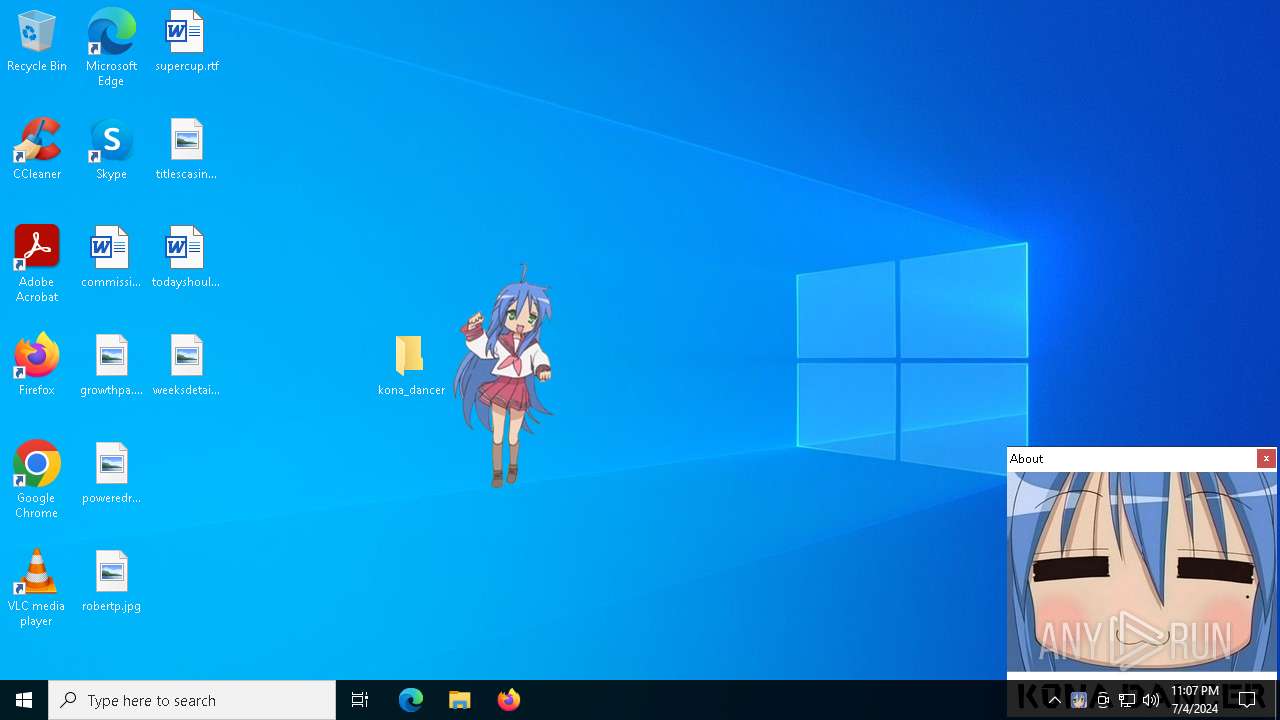This screenshot has height=720, width=1280.
Task: Open network status tray icon
Action: [1127, 700]
